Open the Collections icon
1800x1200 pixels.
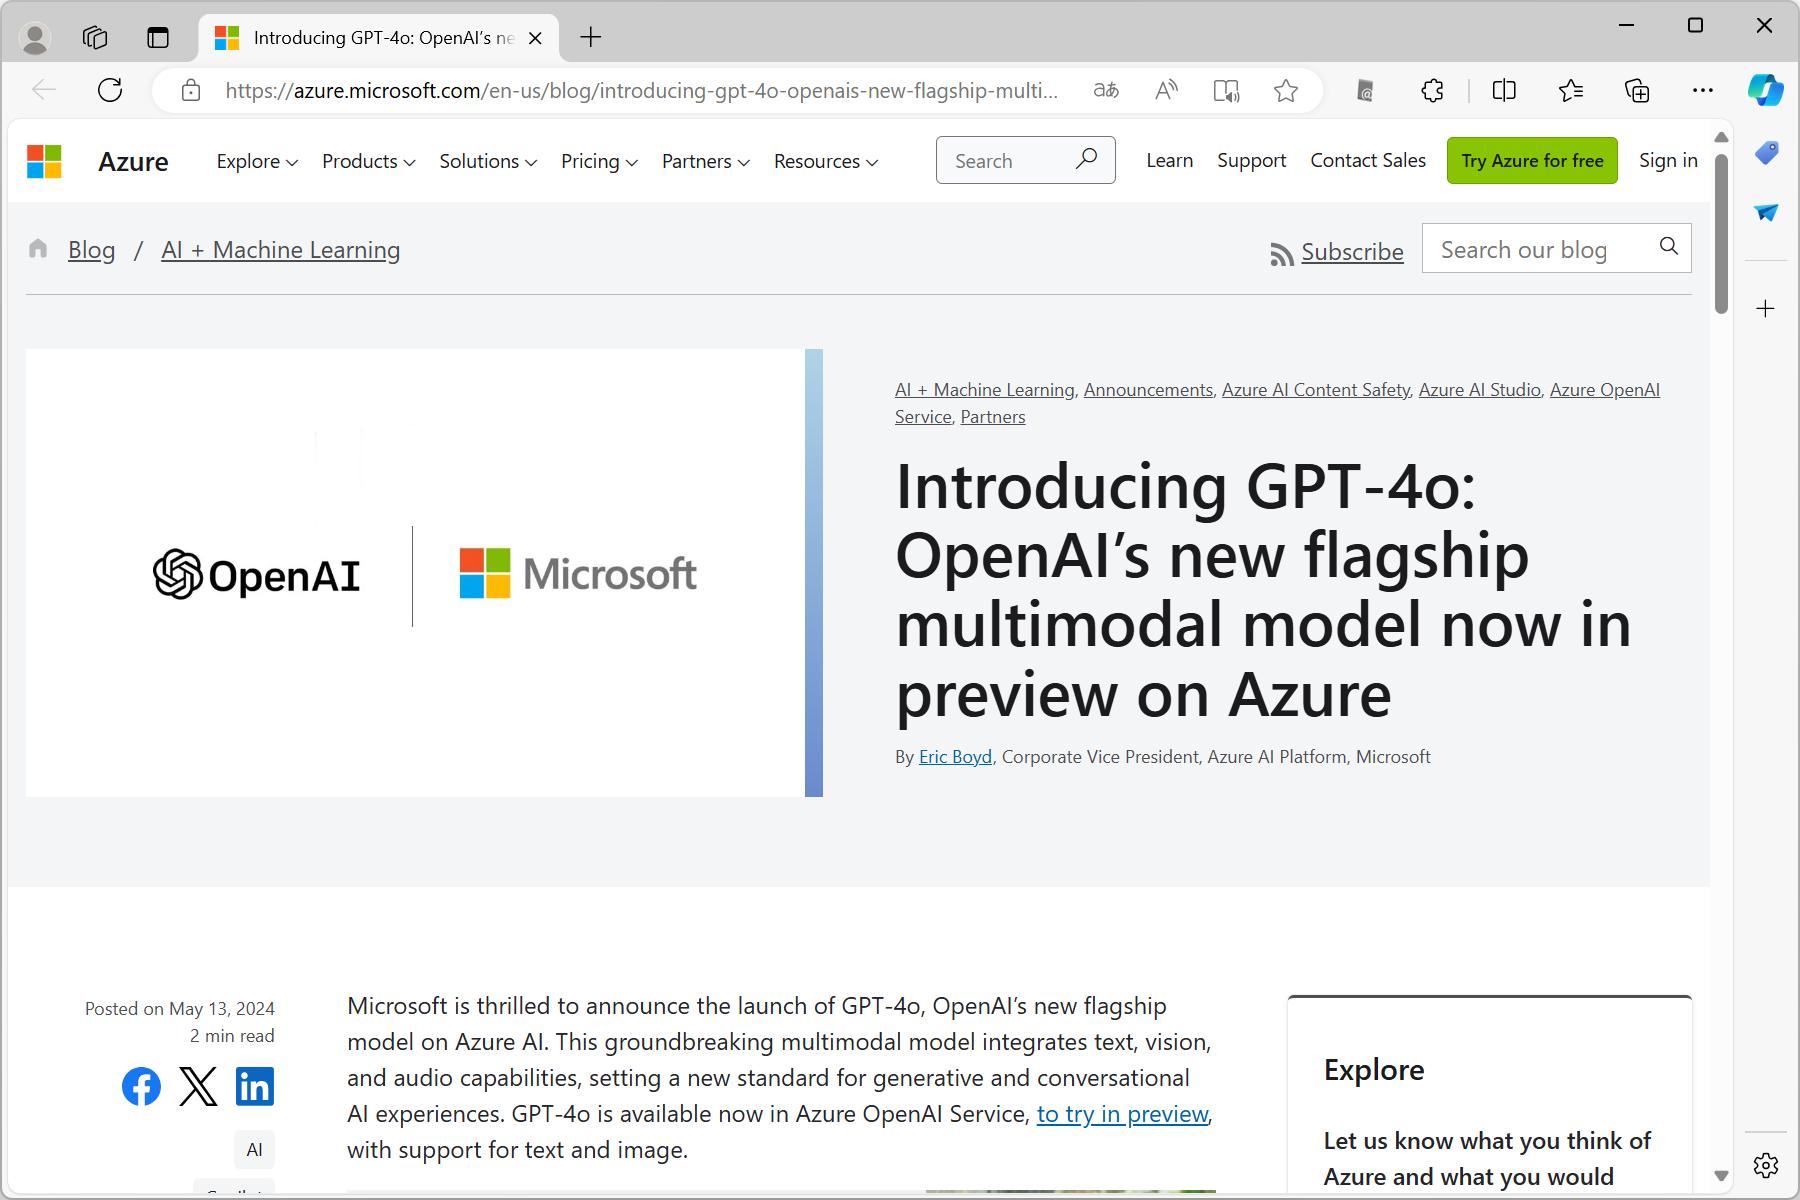[x=1637, y=91]
